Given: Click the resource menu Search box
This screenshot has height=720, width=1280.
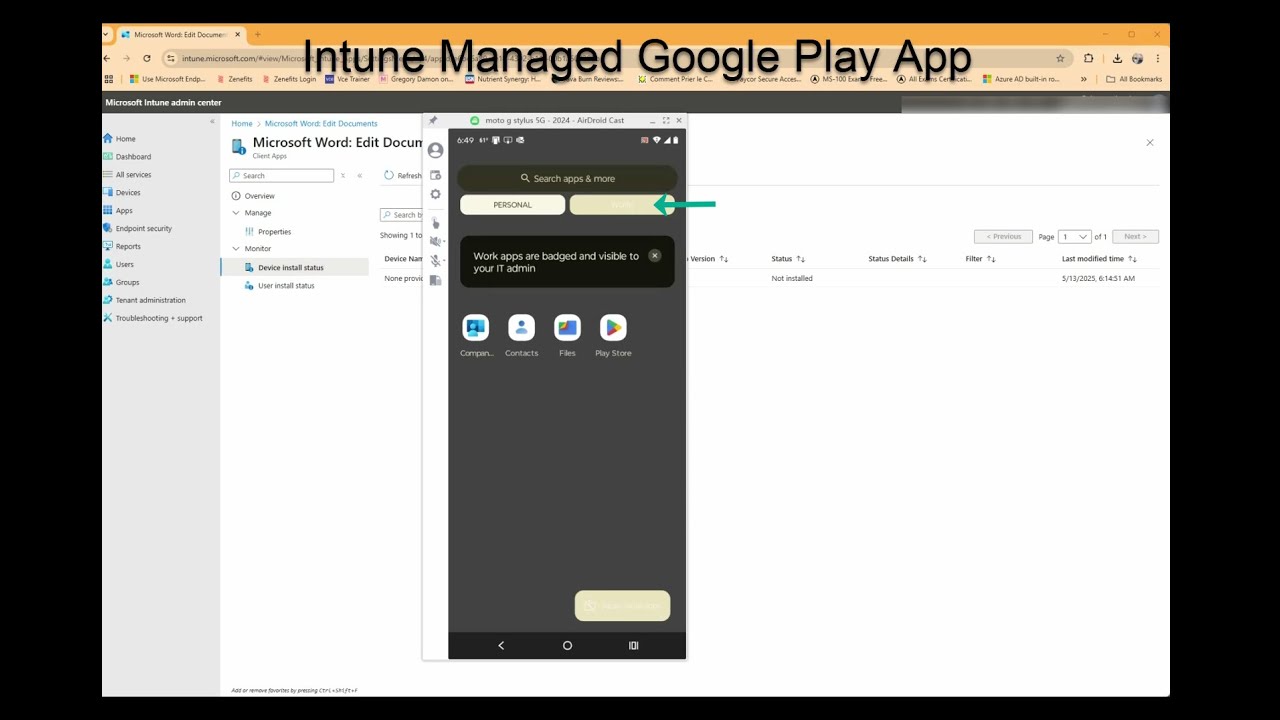Looking at the screenshot, I should coord(282,176).
